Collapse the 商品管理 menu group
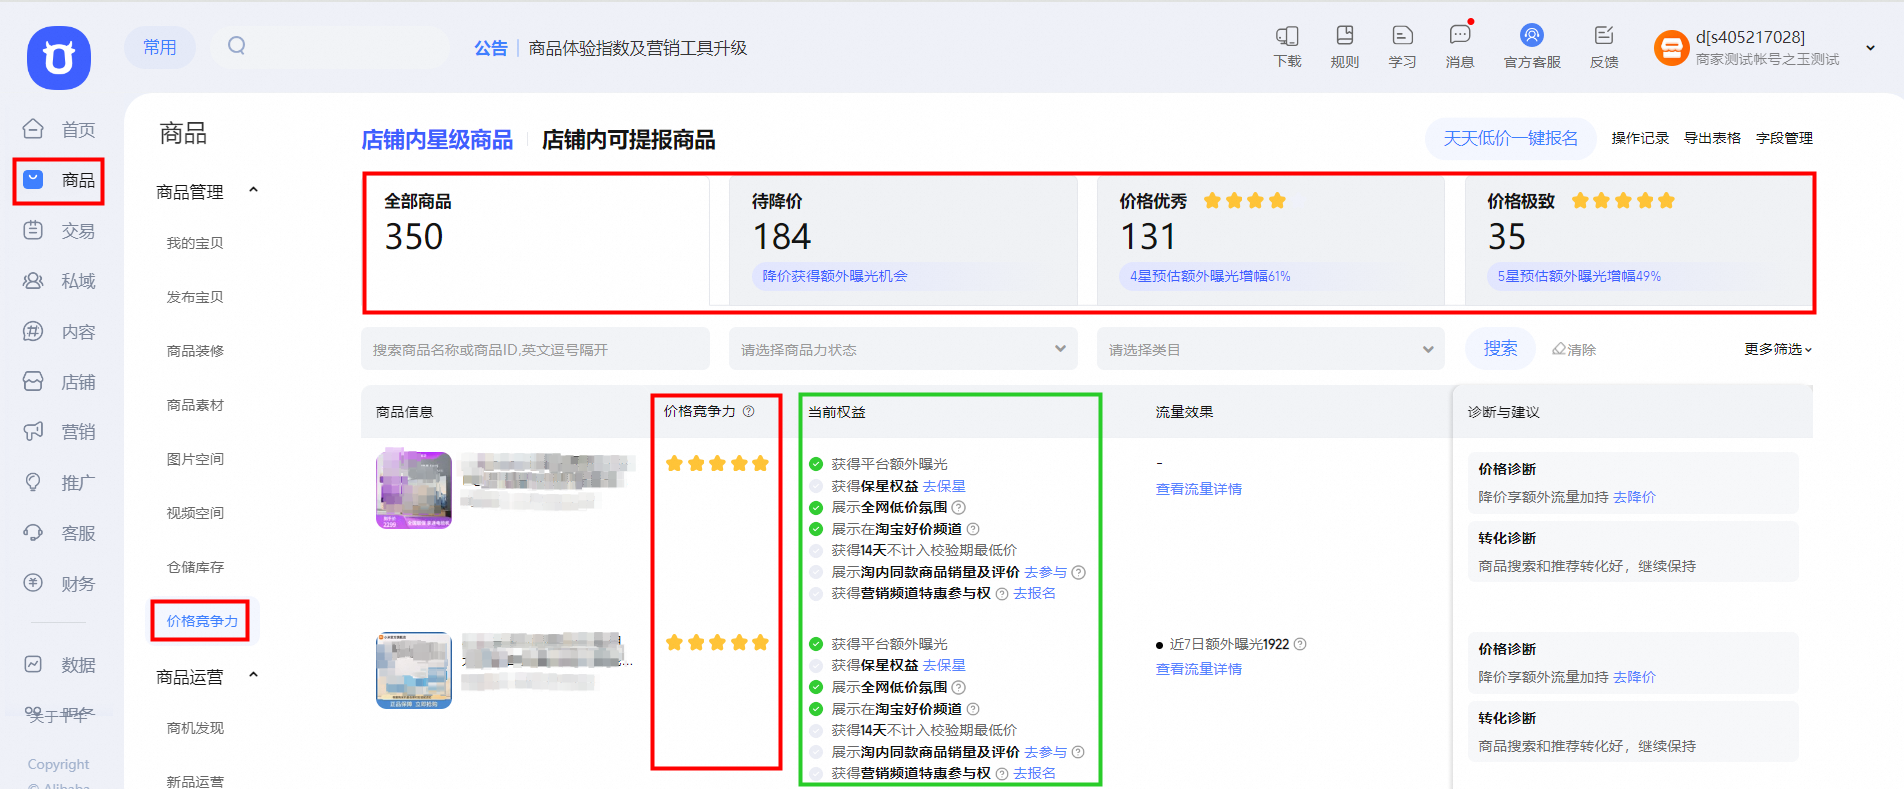1904x789 pixels. pyautogui.click(x=253, y=190)
